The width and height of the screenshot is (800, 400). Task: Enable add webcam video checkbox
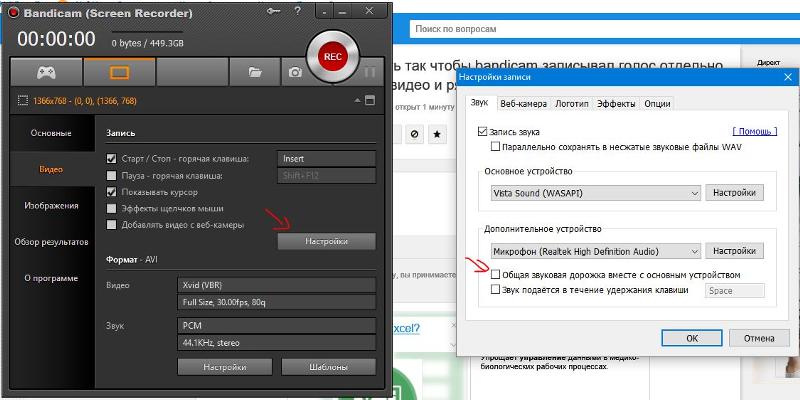point(111,224)
